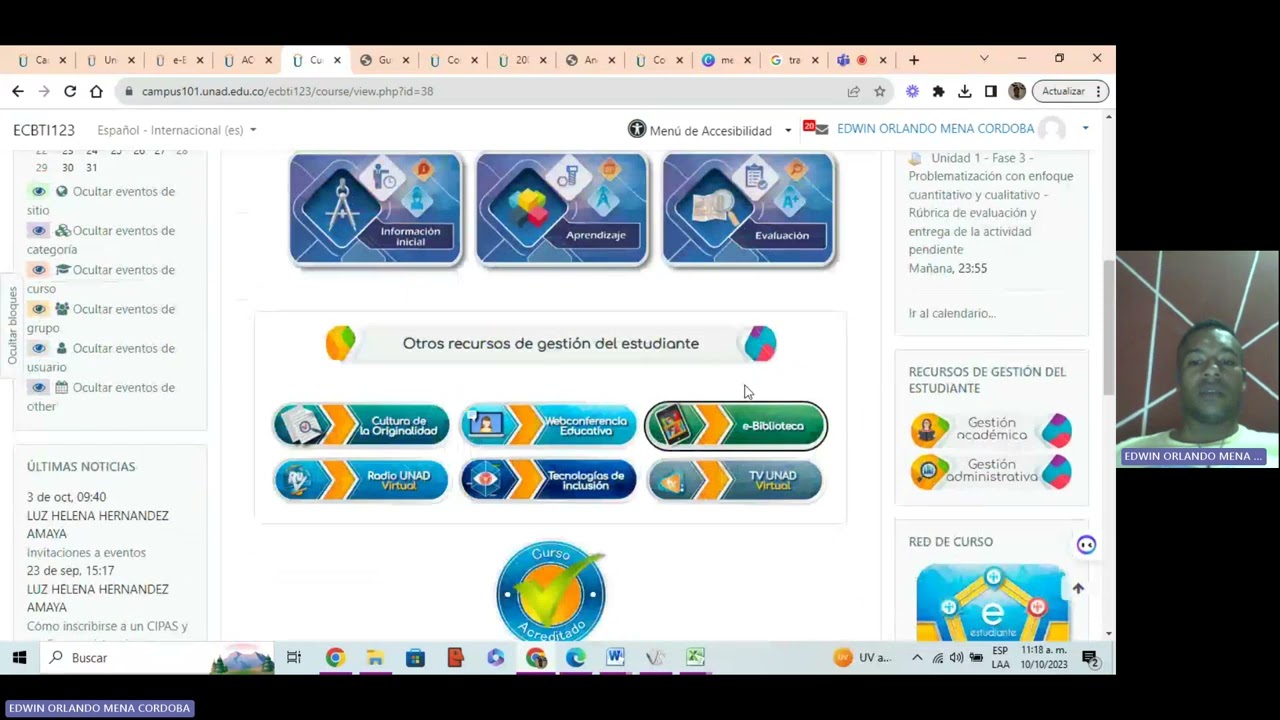Image resolution: width=1280 pixels, height=720 pixels.
Task: Open Windows Start menu
Action: (19, 657)
